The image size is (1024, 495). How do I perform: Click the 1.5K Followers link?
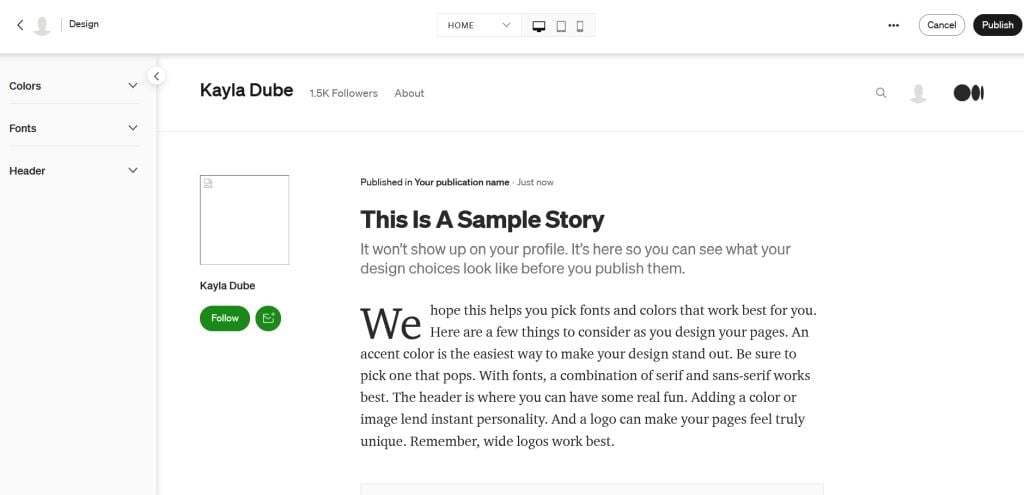click(x=344, y=93)
